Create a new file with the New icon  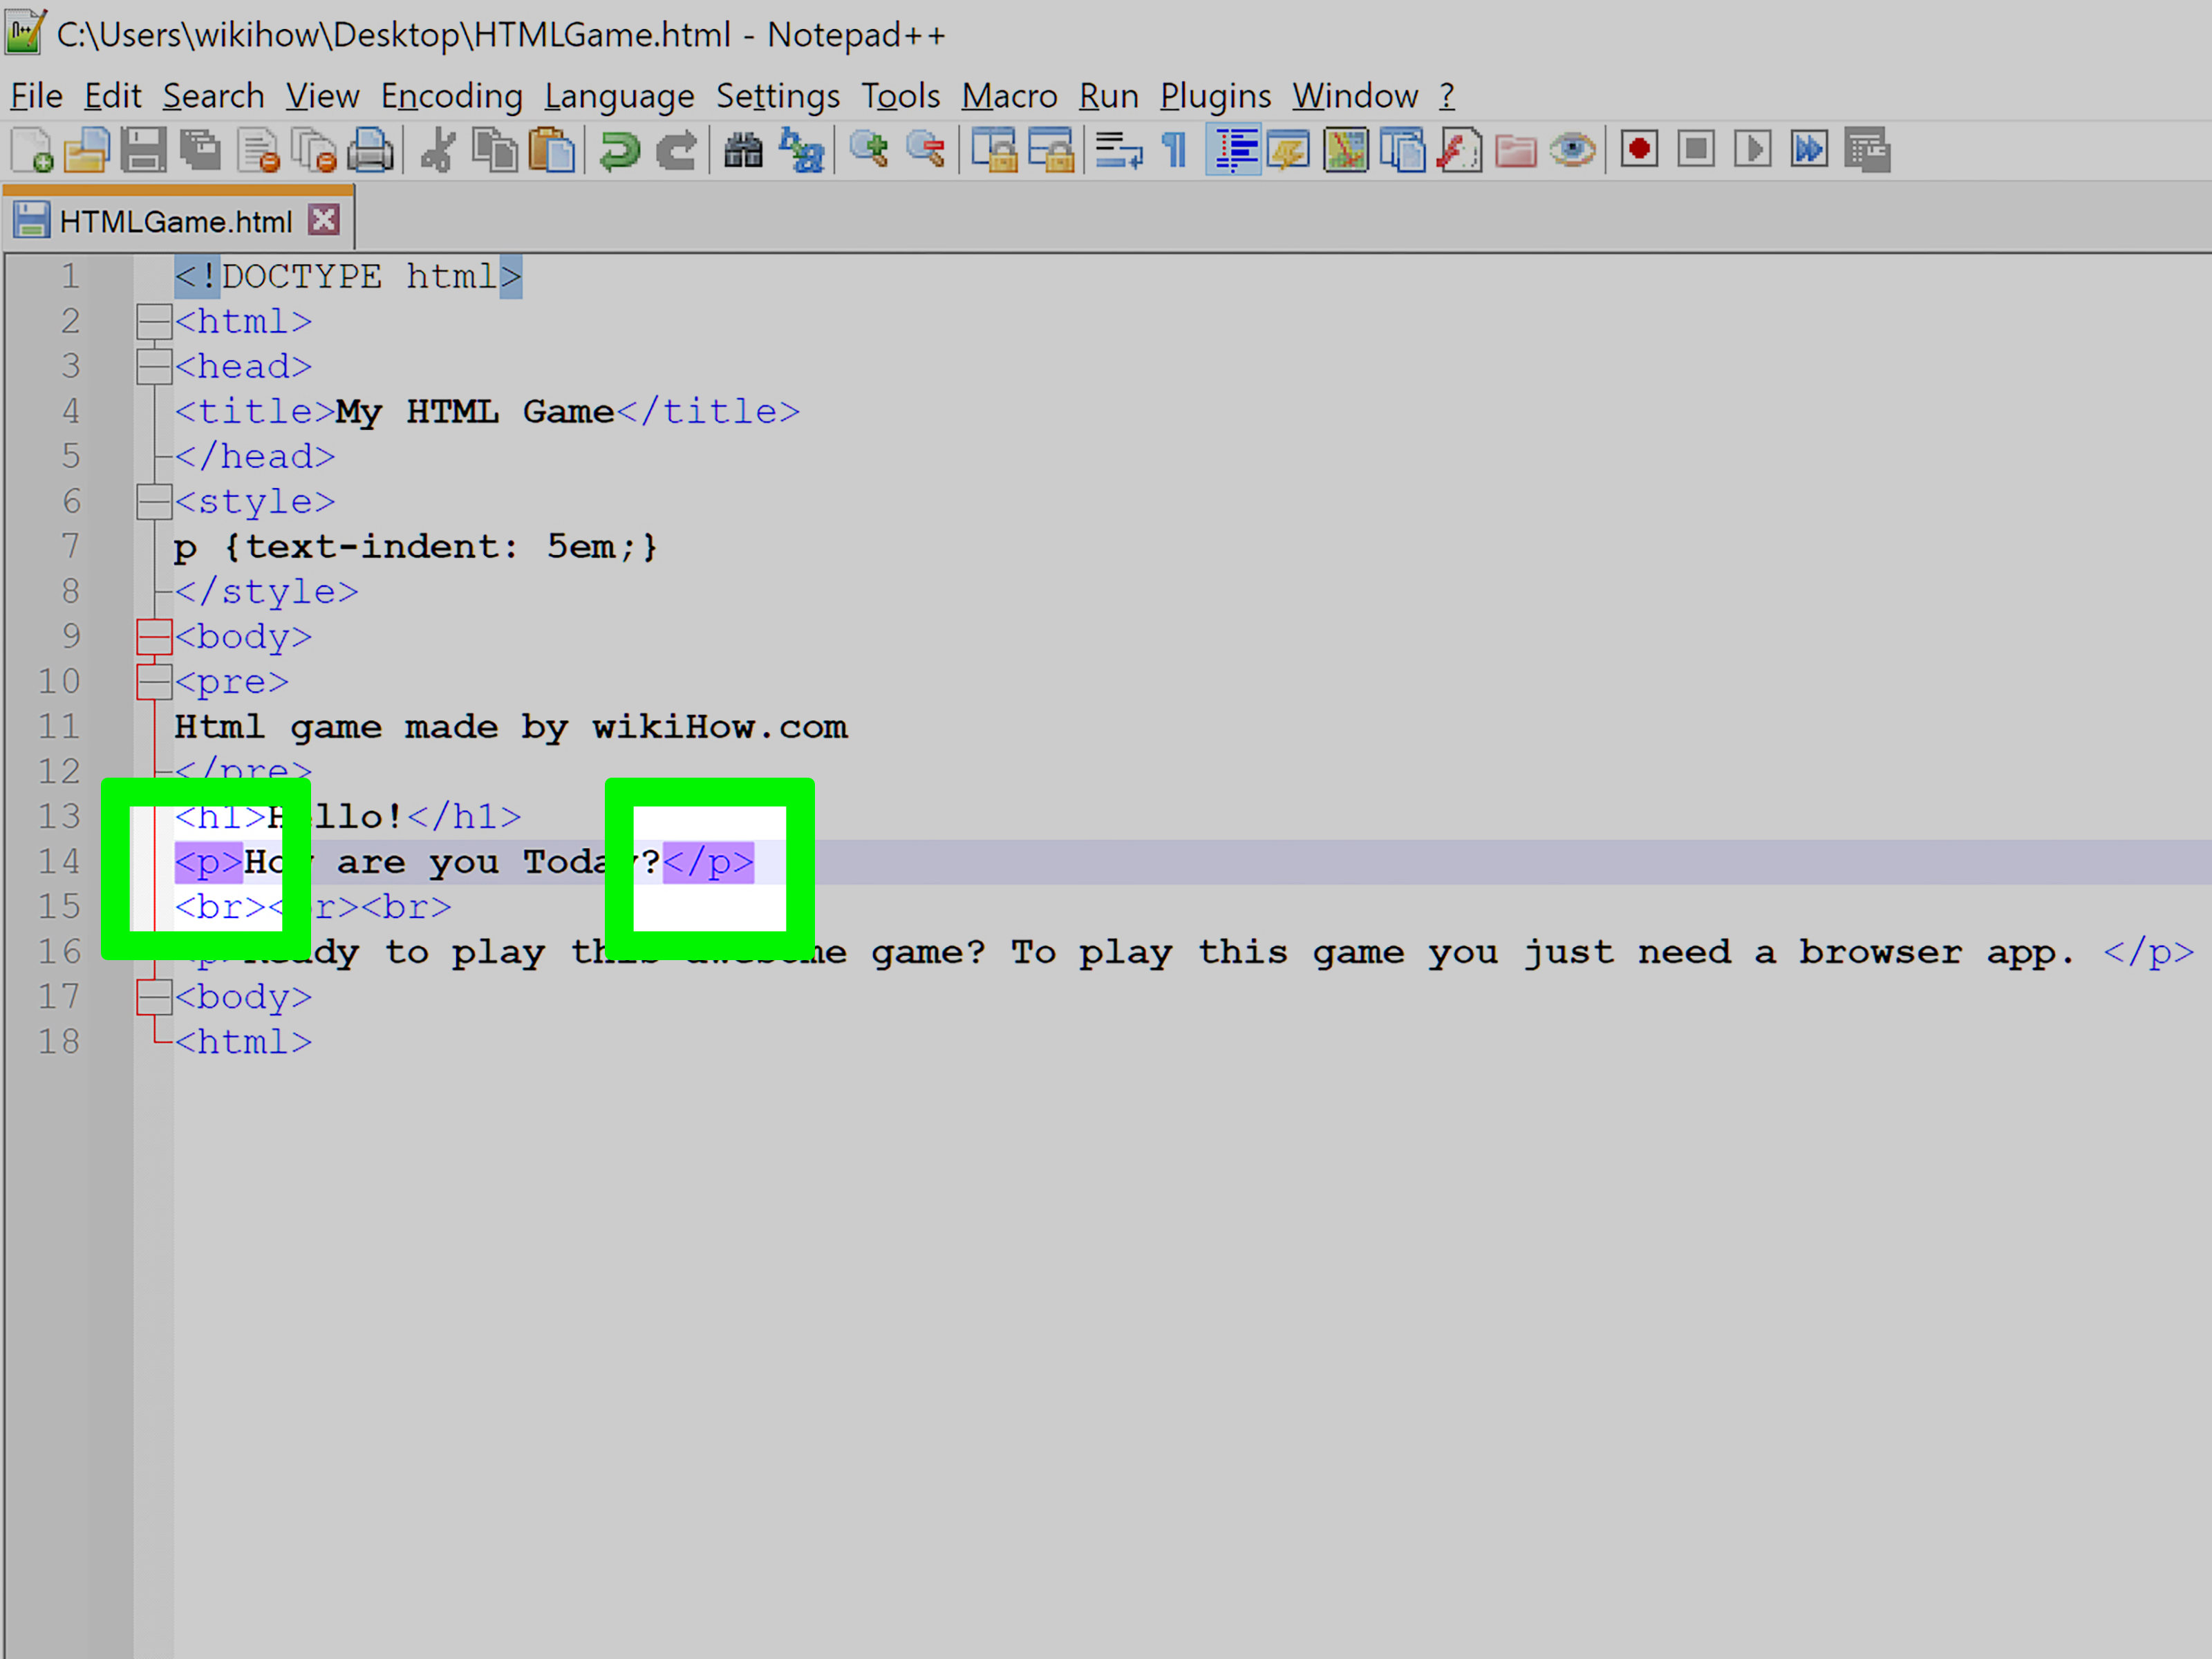coord(32,151)
